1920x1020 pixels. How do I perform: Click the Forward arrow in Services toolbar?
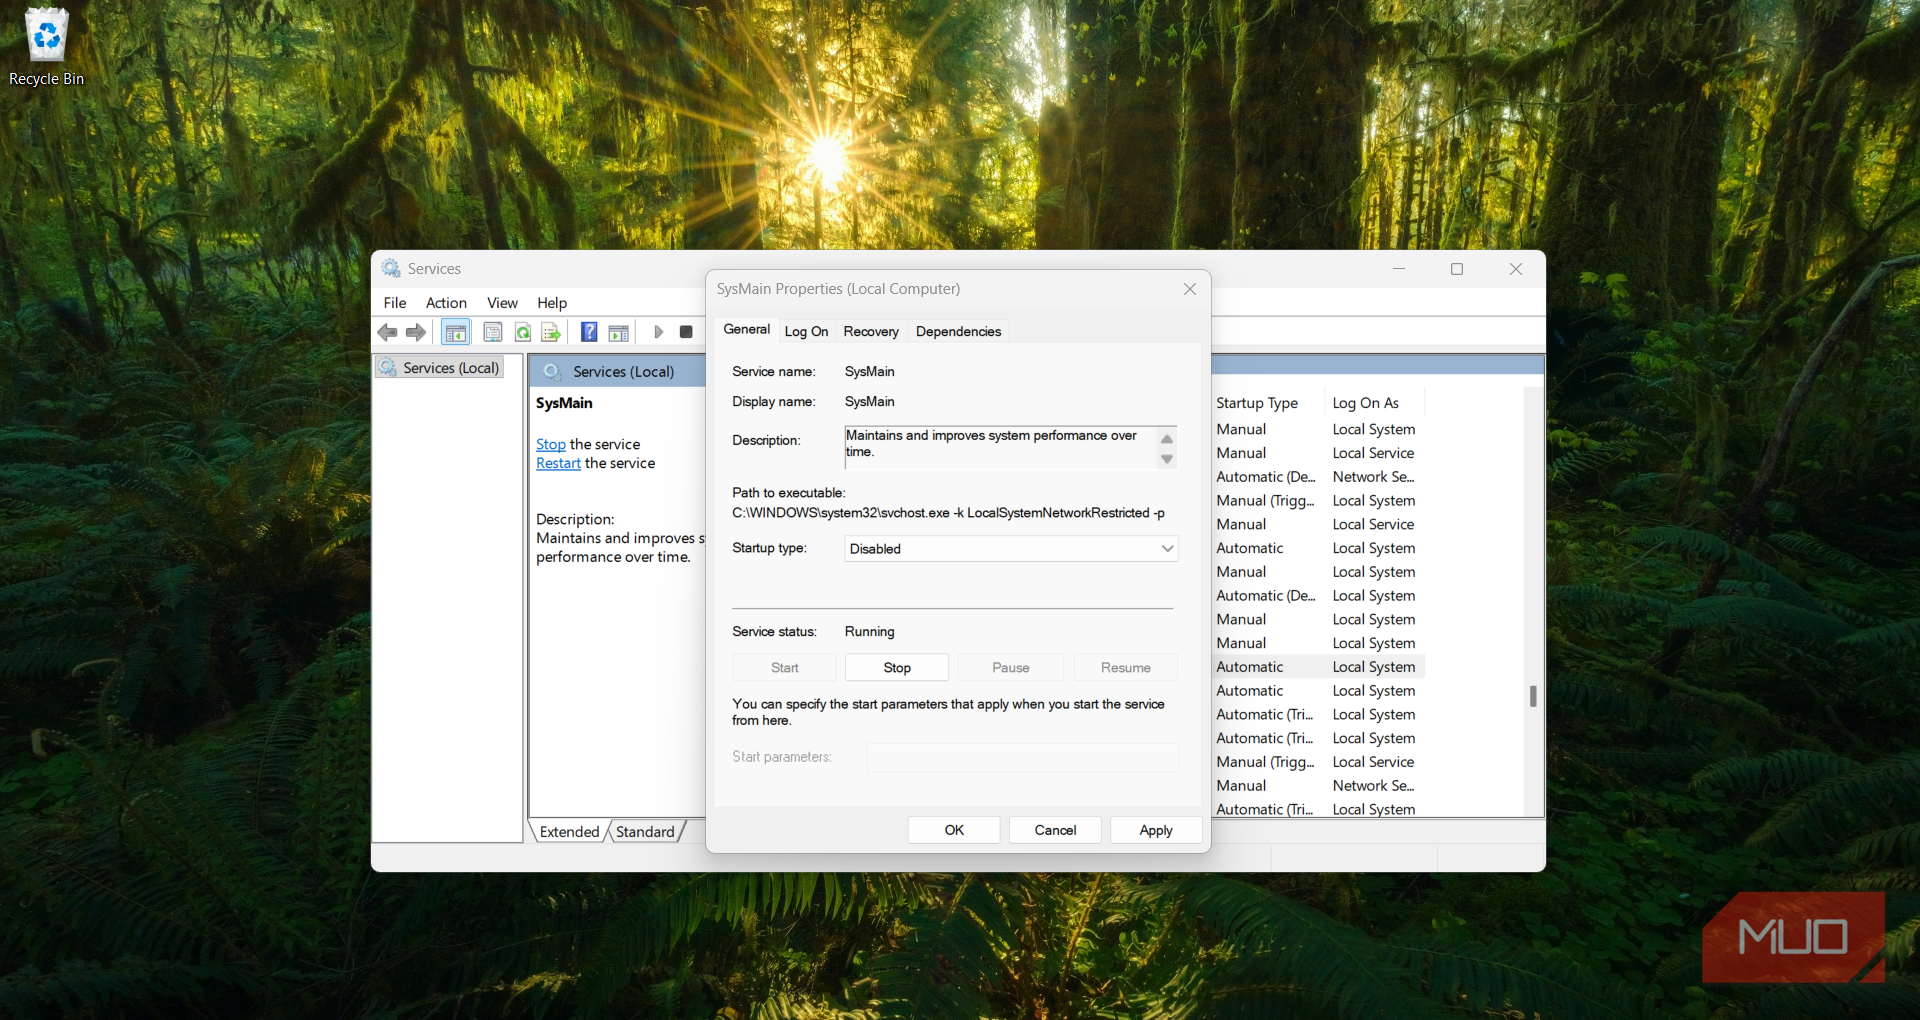pos(416,332)
